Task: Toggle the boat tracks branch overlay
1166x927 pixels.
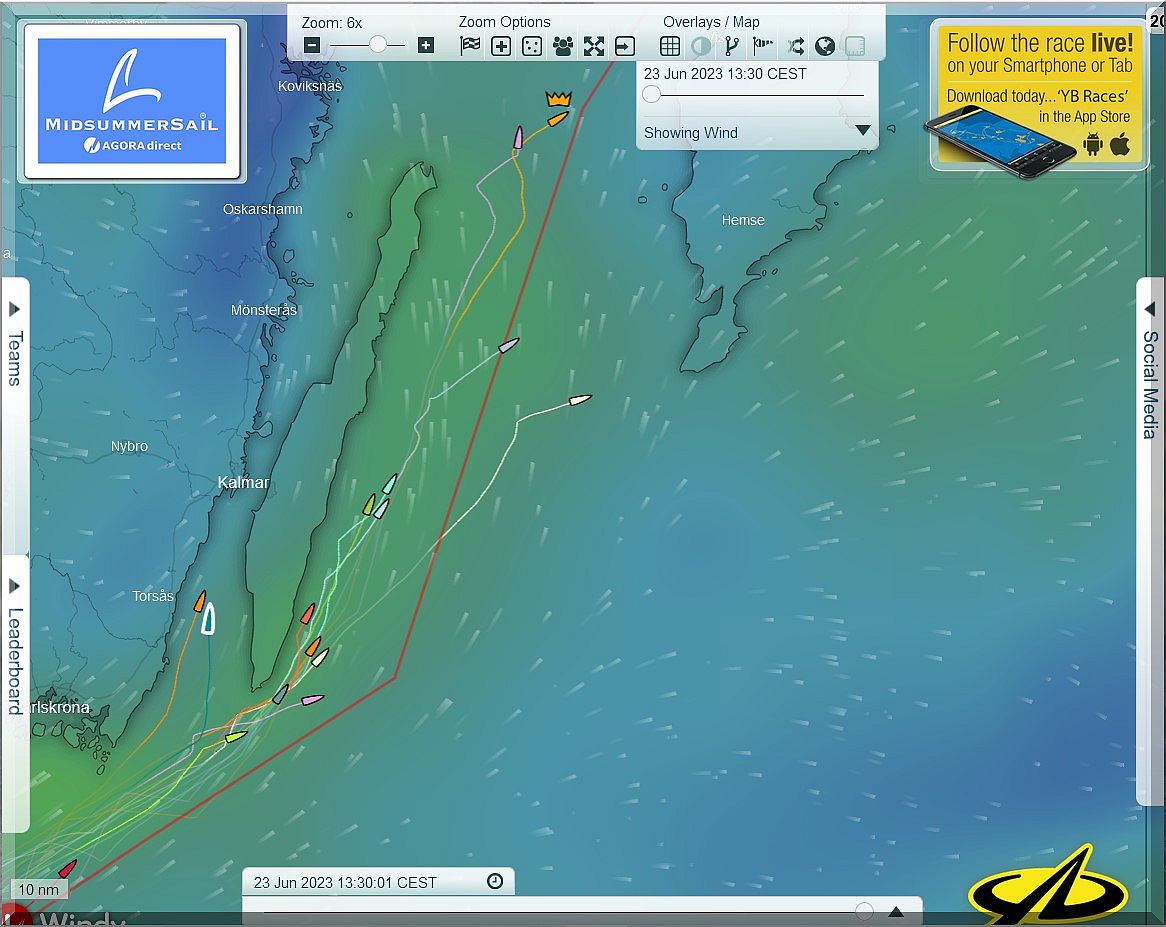Action: coord(732,45)
